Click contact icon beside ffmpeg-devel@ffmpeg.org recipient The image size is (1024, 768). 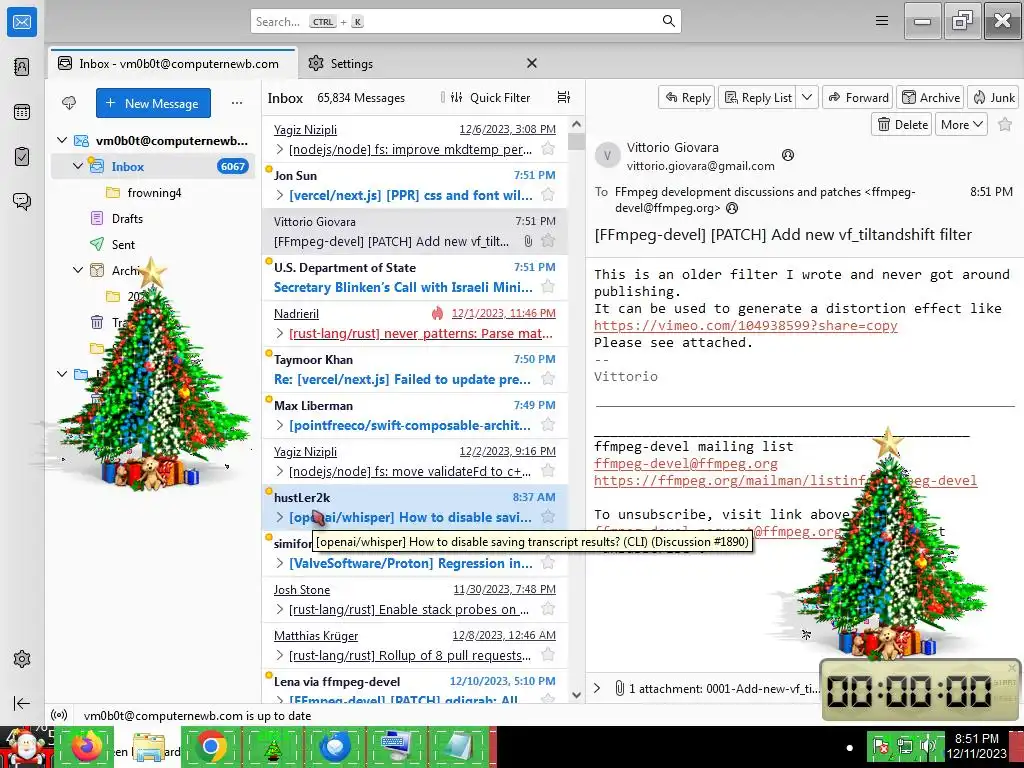coord(732,208)
